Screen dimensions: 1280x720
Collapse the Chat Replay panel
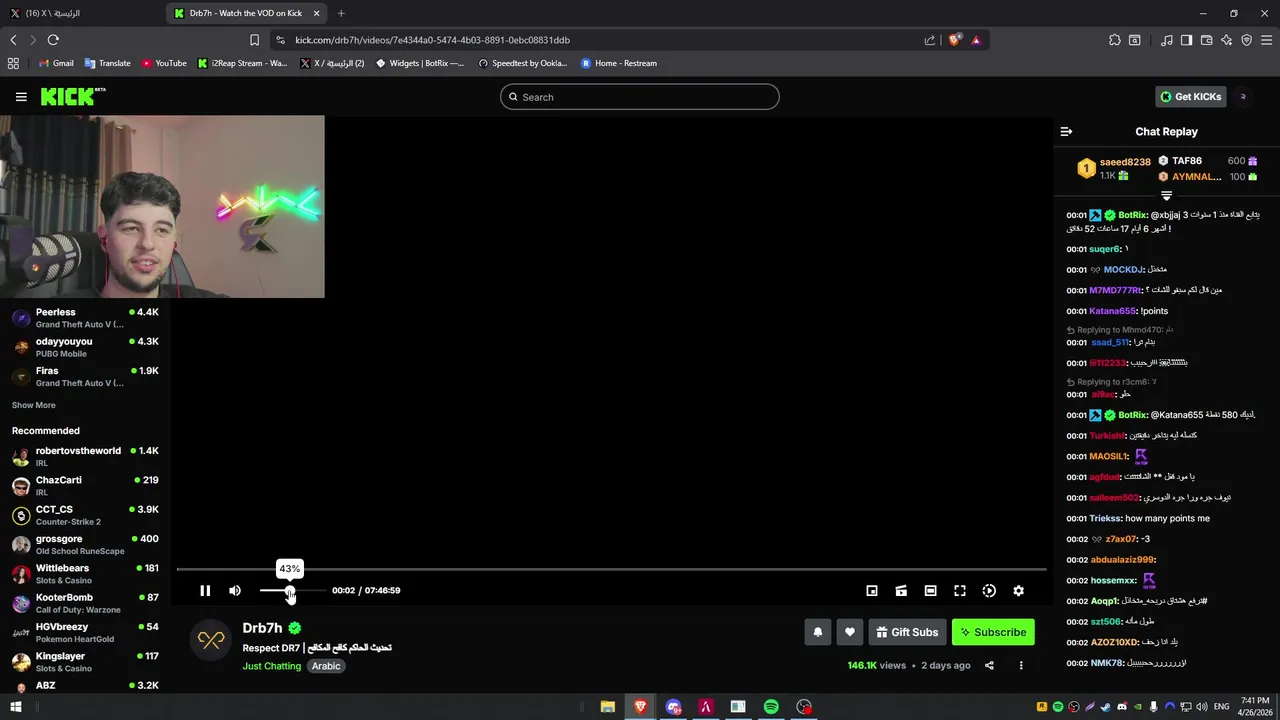[1066, 132]
